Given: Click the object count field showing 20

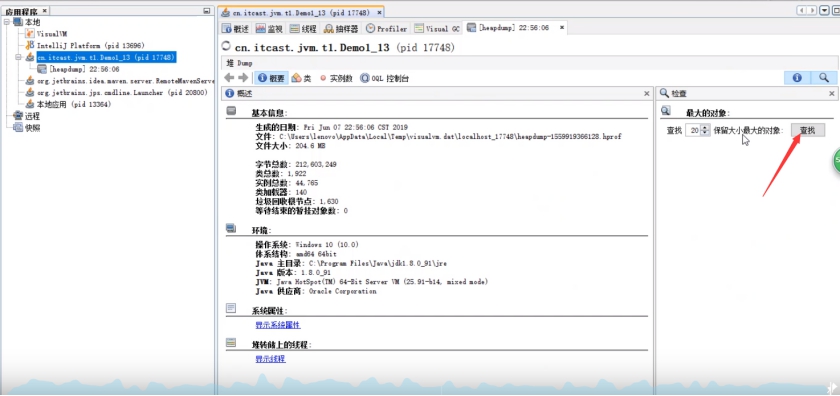Looking at the screenshot, I should point(693,130).
